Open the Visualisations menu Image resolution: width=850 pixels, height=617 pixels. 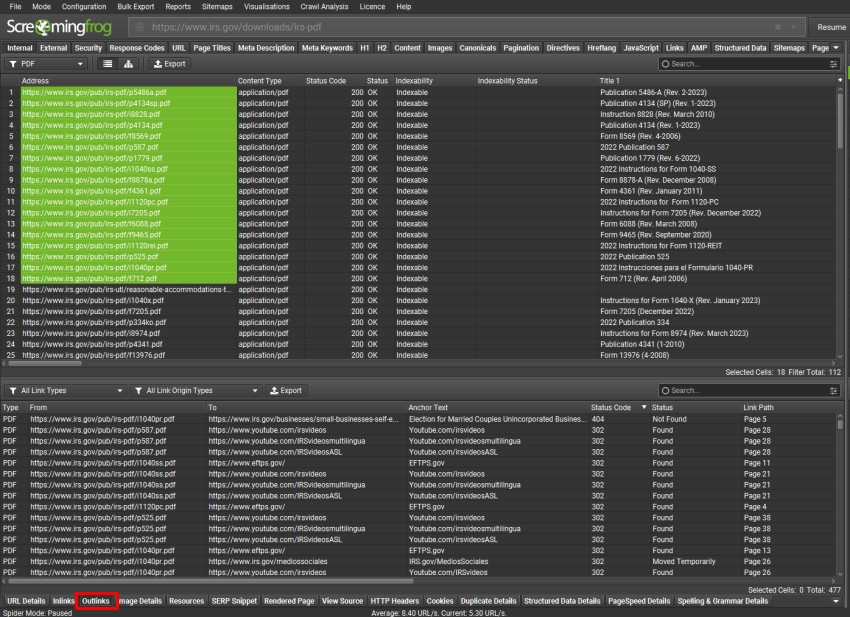[267, 7]
